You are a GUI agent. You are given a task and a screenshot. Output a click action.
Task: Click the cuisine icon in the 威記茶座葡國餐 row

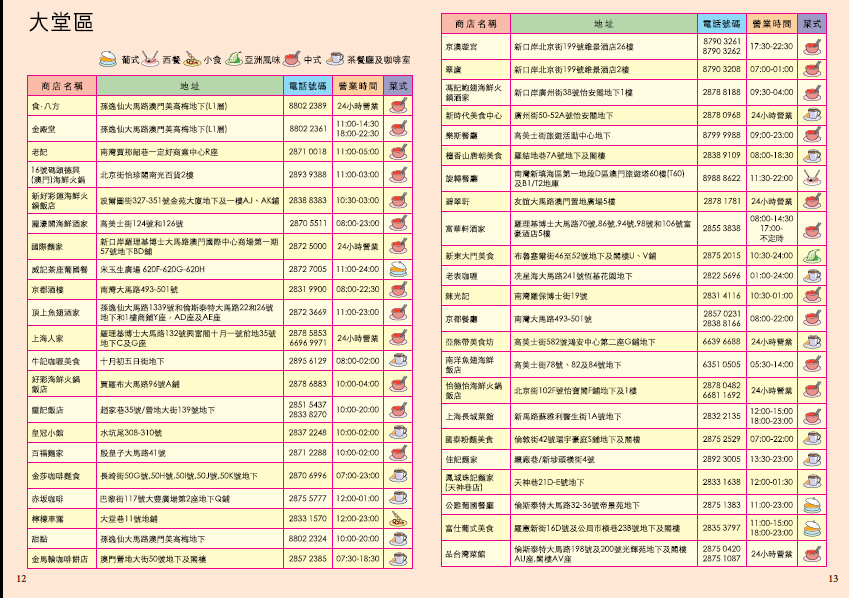click(x=398, y=269)
